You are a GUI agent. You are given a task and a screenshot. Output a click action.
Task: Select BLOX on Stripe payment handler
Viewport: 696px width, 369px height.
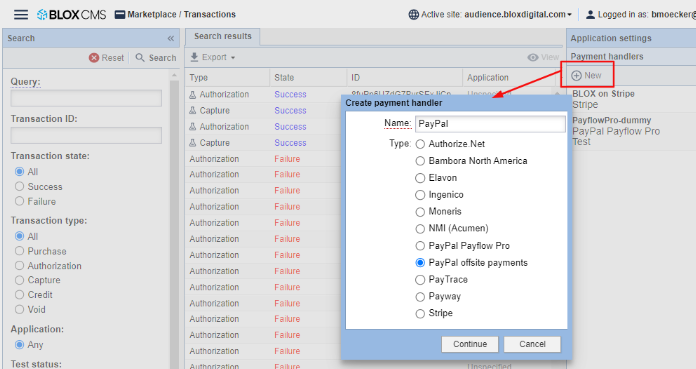coord(633,99)
